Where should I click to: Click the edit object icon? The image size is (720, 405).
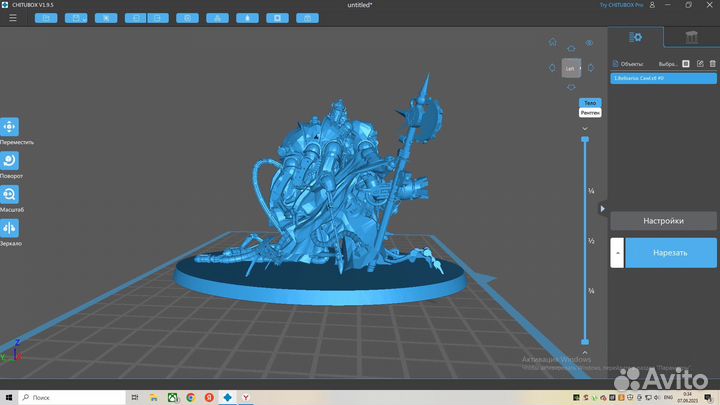(700, 64)
